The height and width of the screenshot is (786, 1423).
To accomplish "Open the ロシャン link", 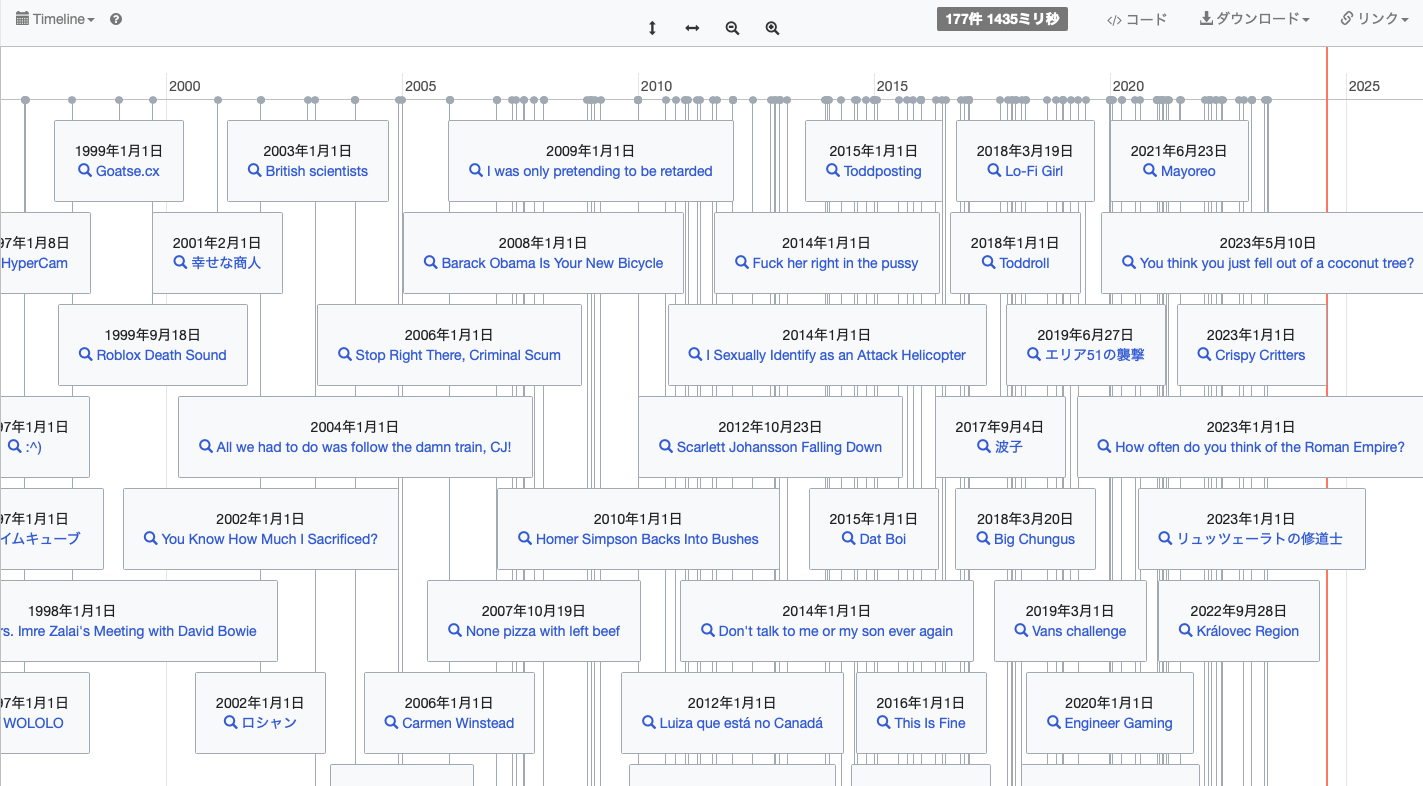I will 269,723.
